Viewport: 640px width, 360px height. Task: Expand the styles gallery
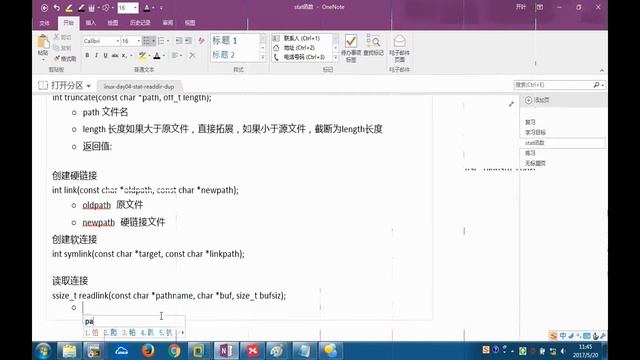point(262,58)
